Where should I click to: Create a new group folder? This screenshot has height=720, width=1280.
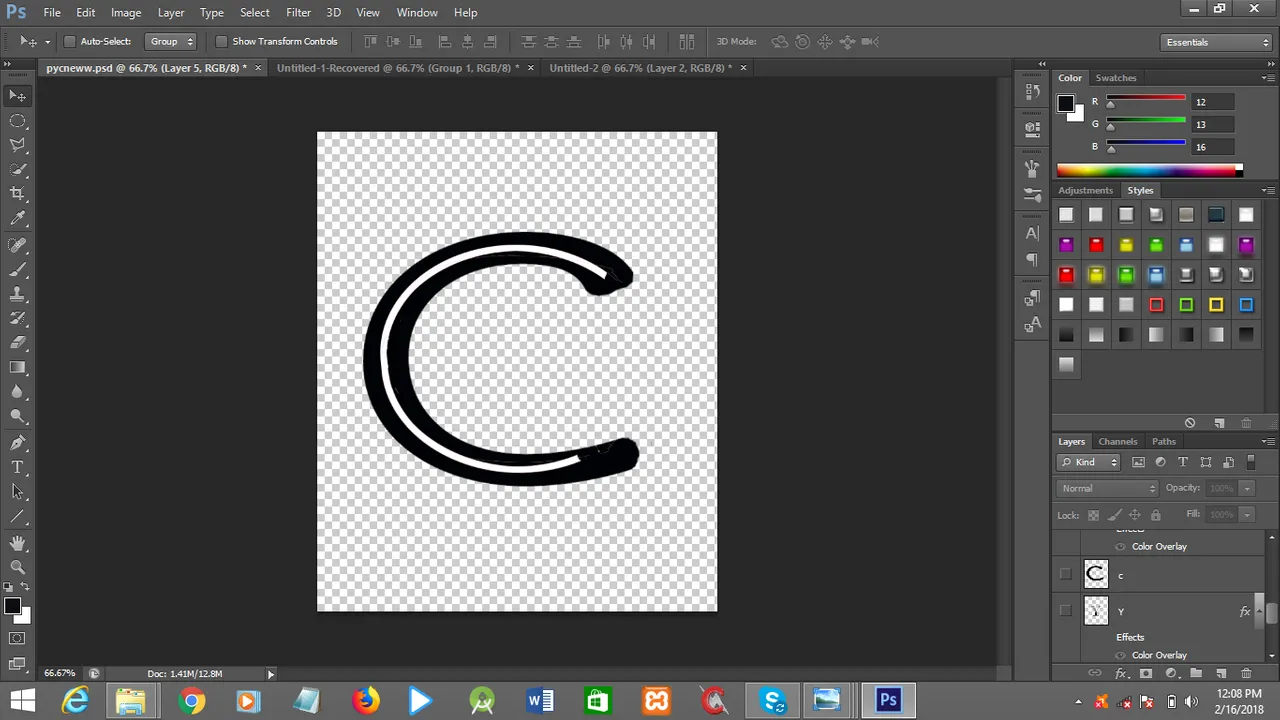[x=1196, y=674]
